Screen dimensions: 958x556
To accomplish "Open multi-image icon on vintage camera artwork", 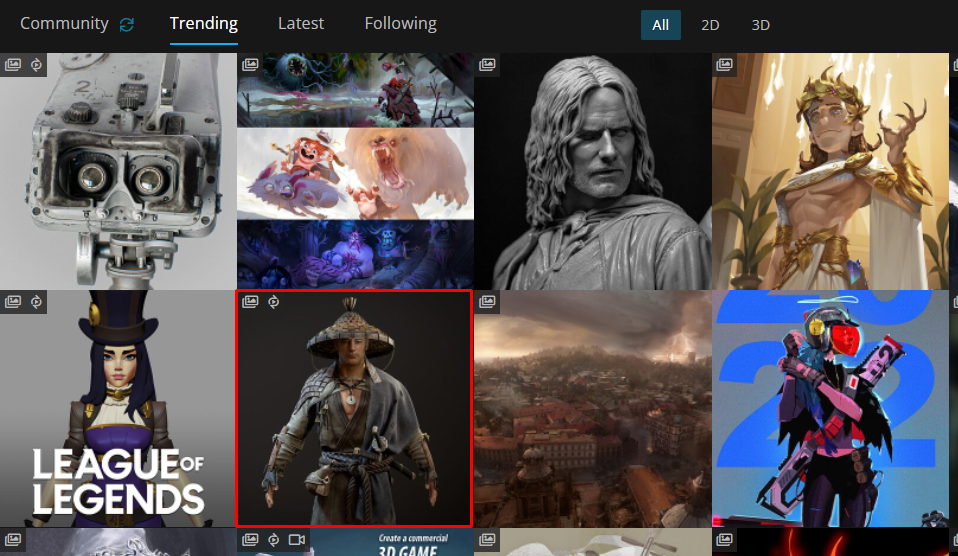I will [x=13, y=64].
